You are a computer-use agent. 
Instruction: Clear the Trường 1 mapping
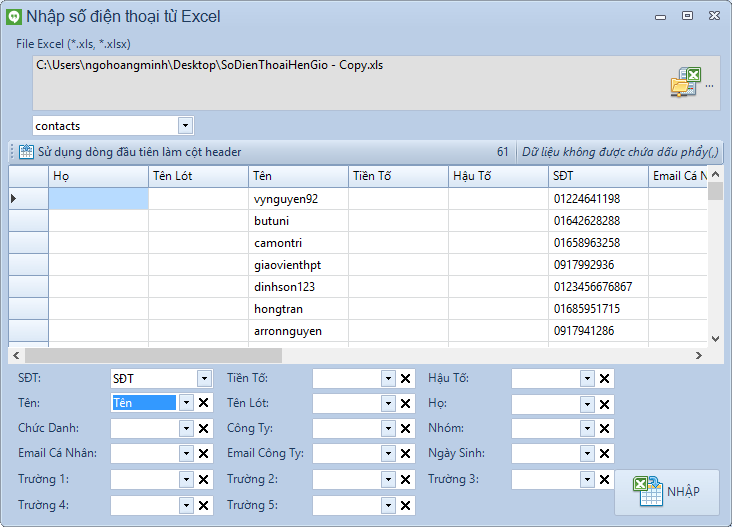(x=204, y=479)
